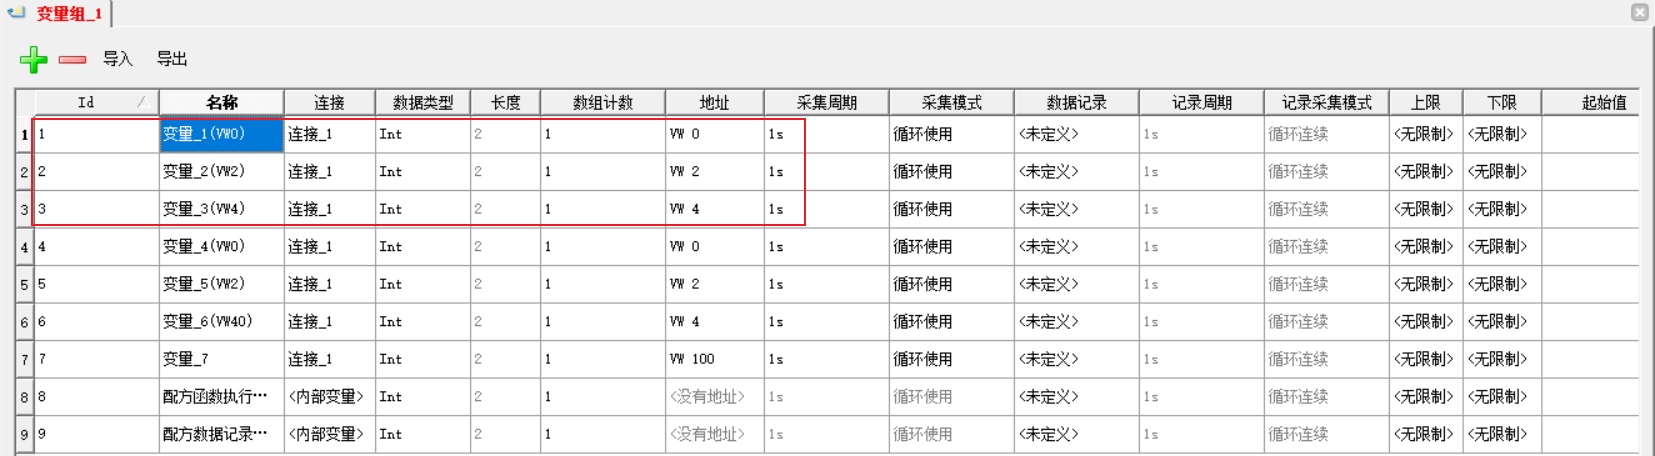
Task: Click the 数据类型 column header
Action: click(423, 102)
